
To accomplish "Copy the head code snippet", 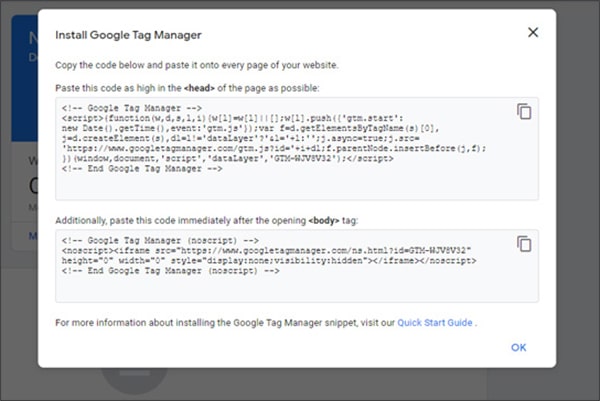I will tap(524, 112).
